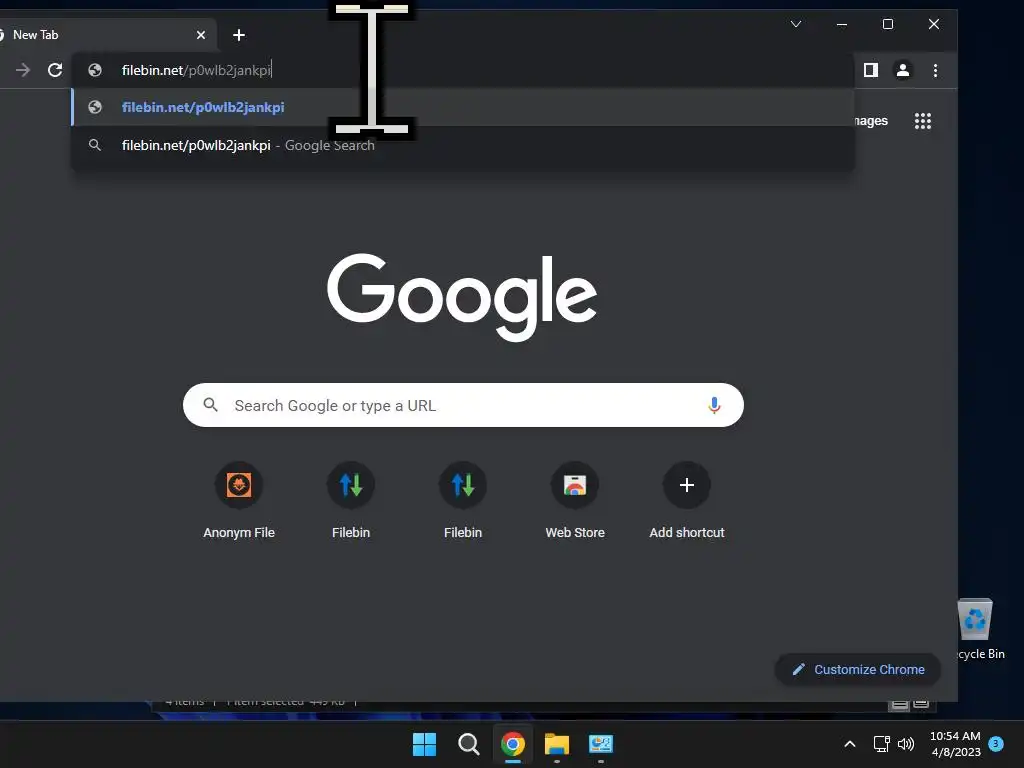Choose the filebin.net Google Search suggestion

[x=464, y=145]
